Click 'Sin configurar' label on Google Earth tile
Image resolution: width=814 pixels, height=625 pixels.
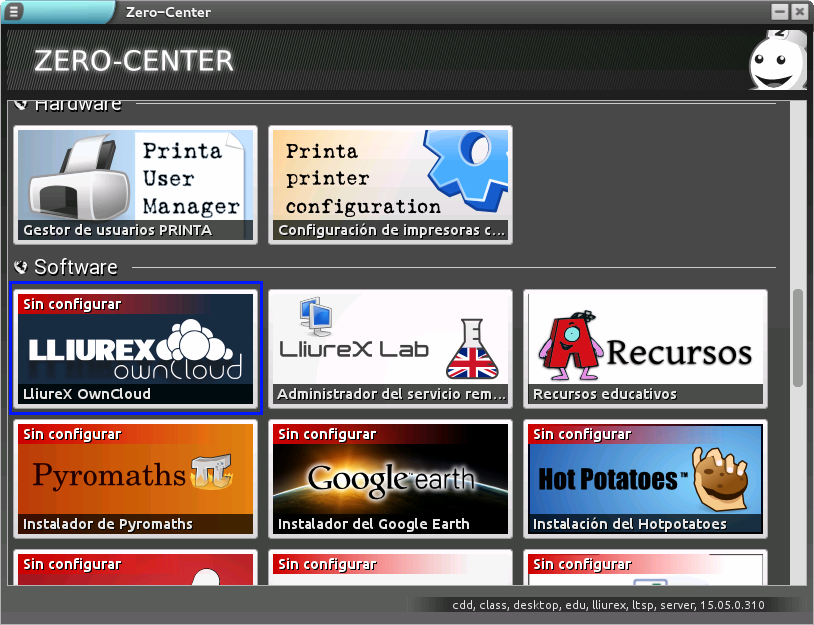[x=327, y=434]
